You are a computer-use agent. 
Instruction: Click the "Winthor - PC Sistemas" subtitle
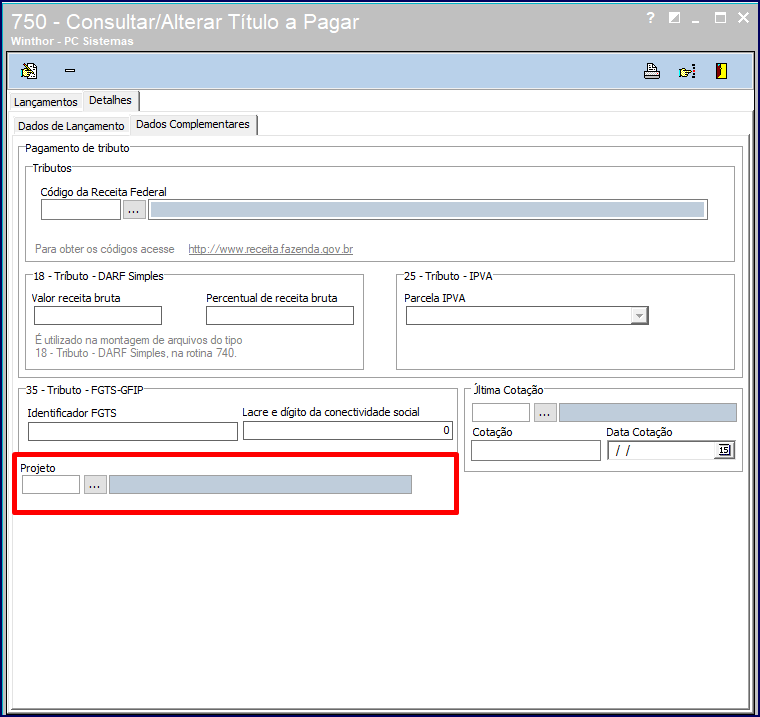72,41
